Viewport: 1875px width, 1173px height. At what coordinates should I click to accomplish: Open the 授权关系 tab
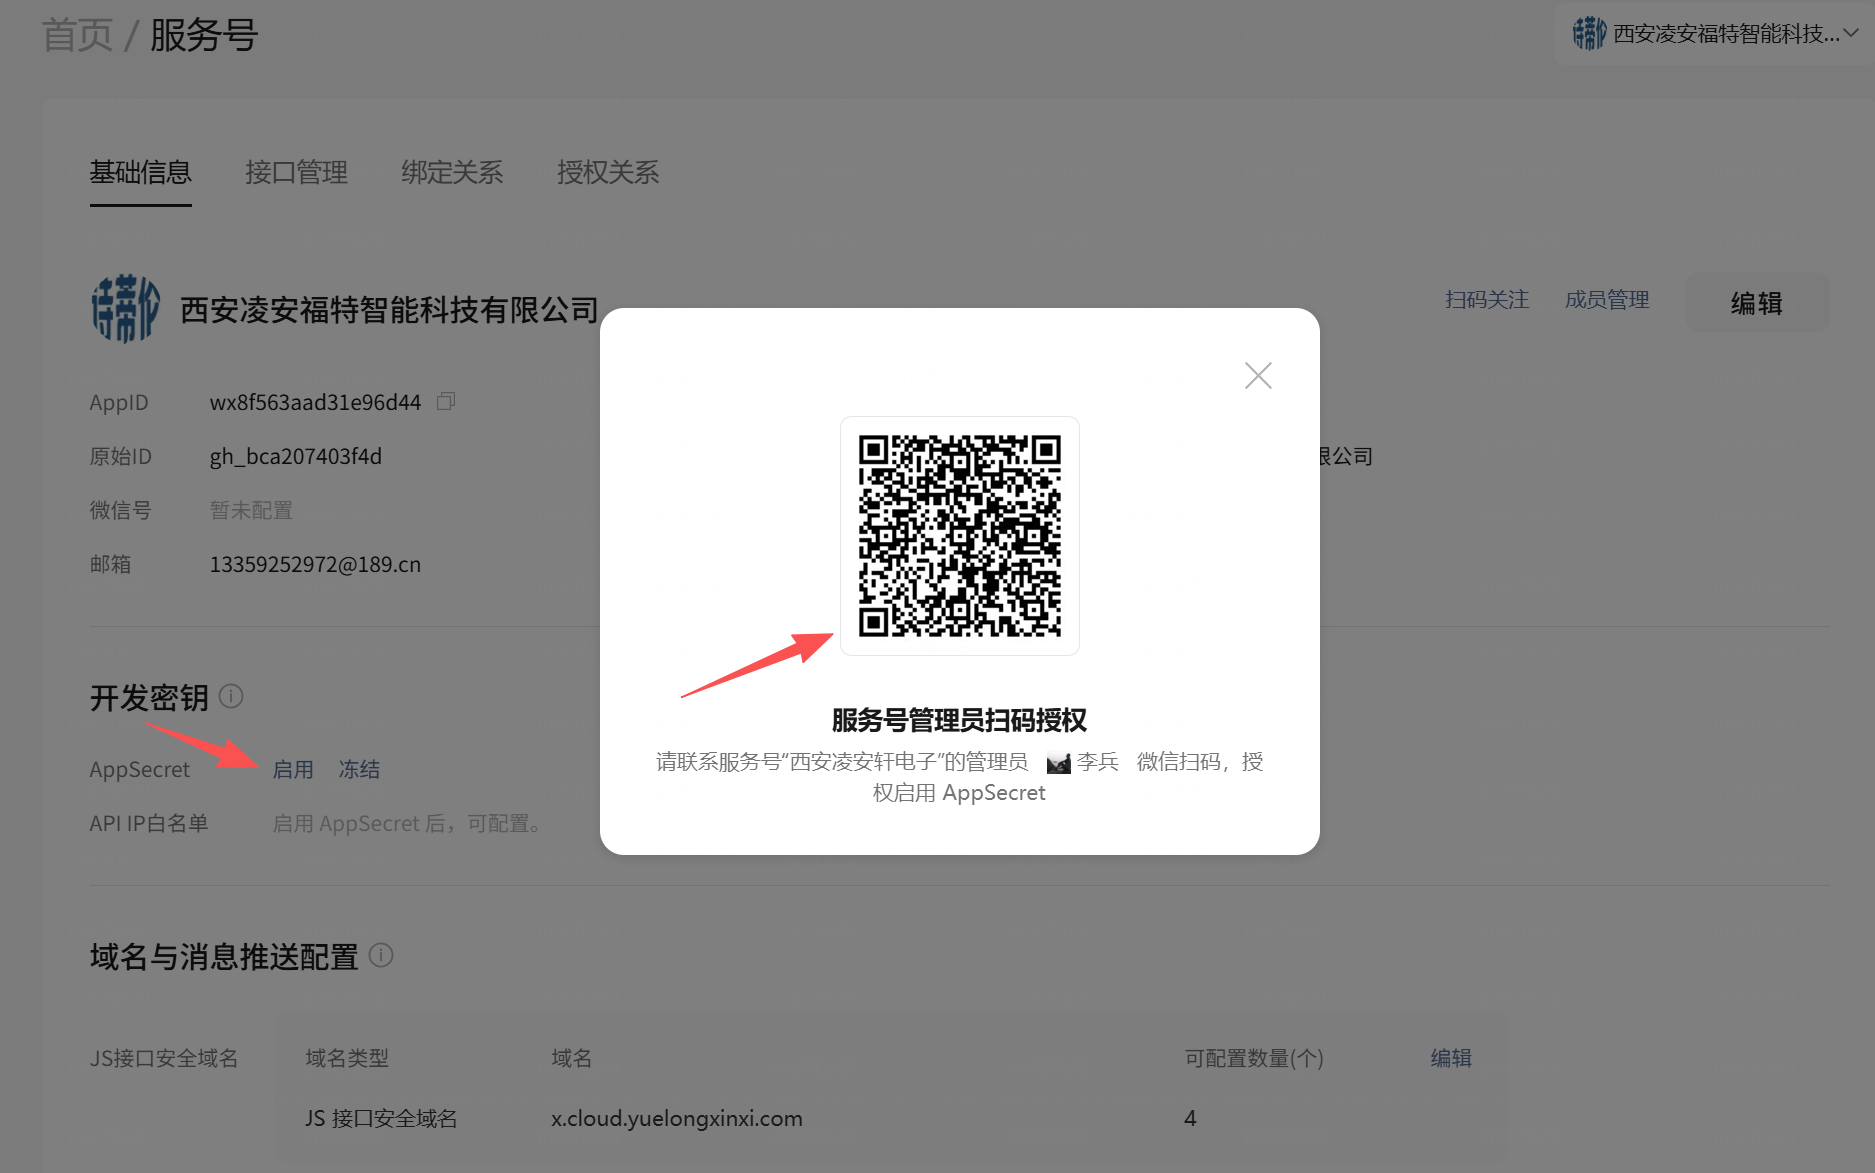click(x=608, y=172)
